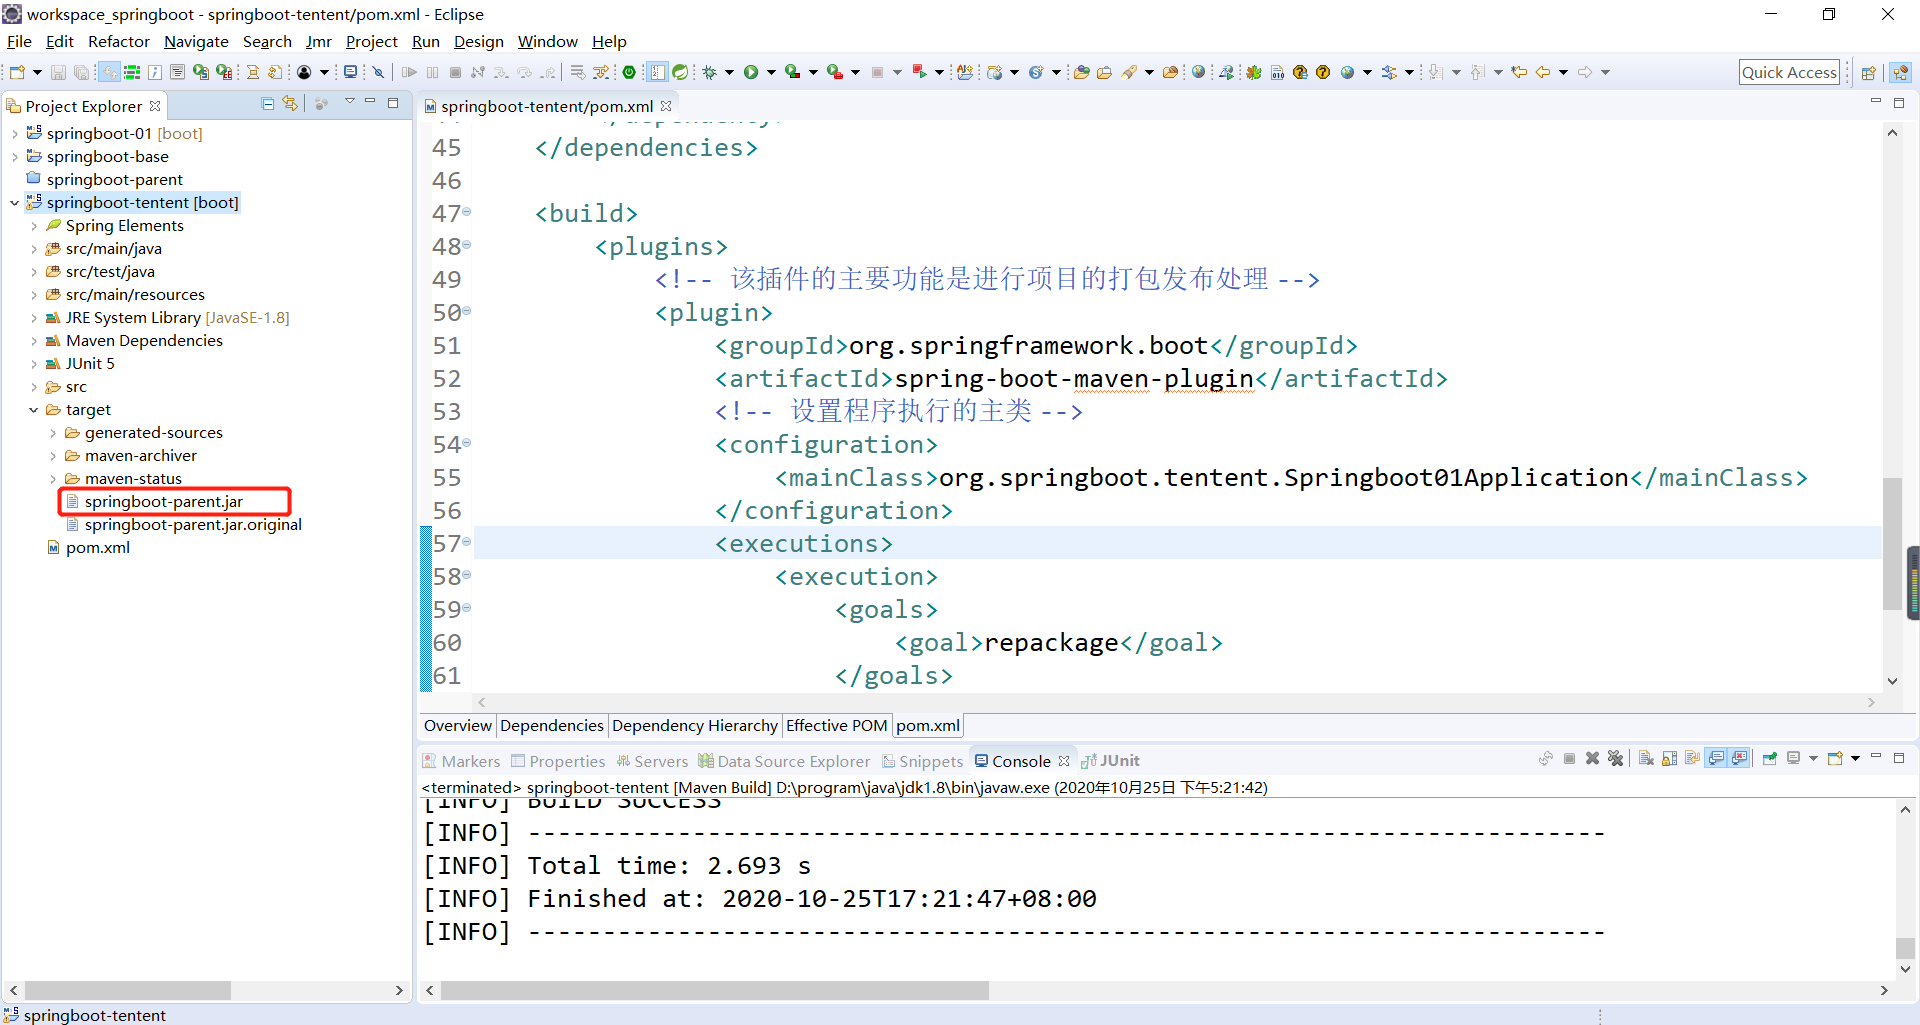Toggle the highlighted sync toolbar button
This screenshot has height=1025, width=1920.
109,72
